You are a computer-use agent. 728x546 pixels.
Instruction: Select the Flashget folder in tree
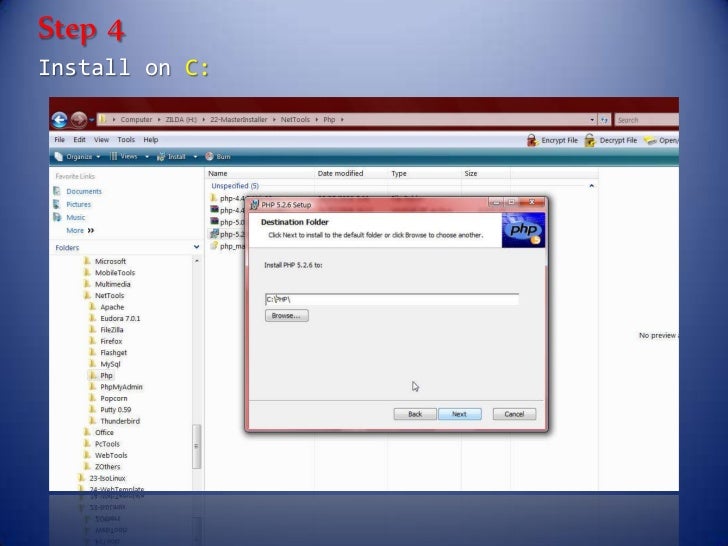113,353
